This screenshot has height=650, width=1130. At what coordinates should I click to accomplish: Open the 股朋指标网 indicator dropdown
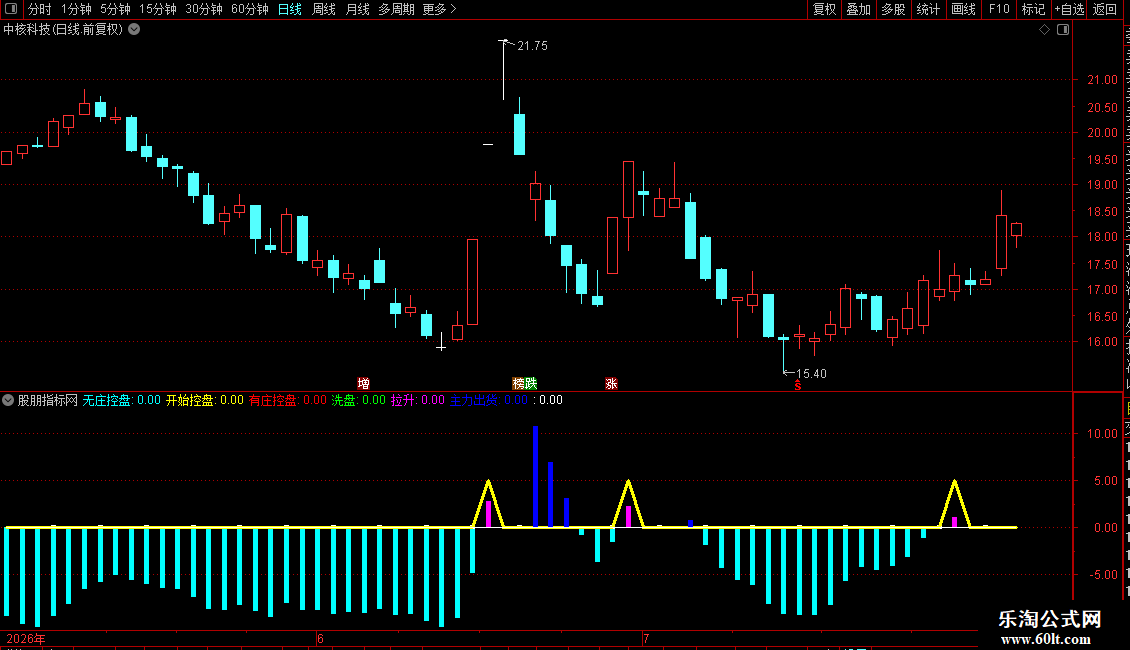click(8, 400)
